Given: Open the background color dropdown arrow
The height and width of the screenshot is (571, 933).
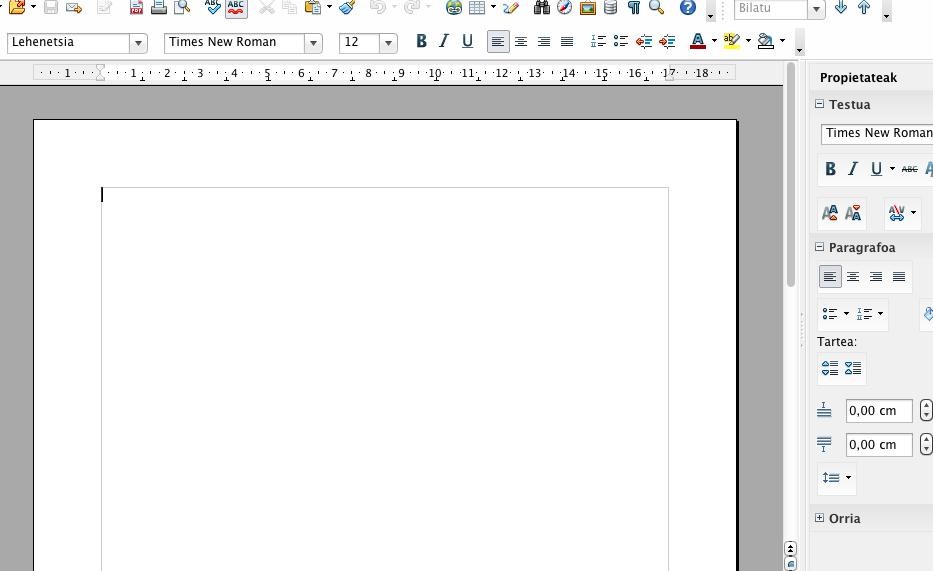Looking at the screenshot, I should (x=782, y=41).
